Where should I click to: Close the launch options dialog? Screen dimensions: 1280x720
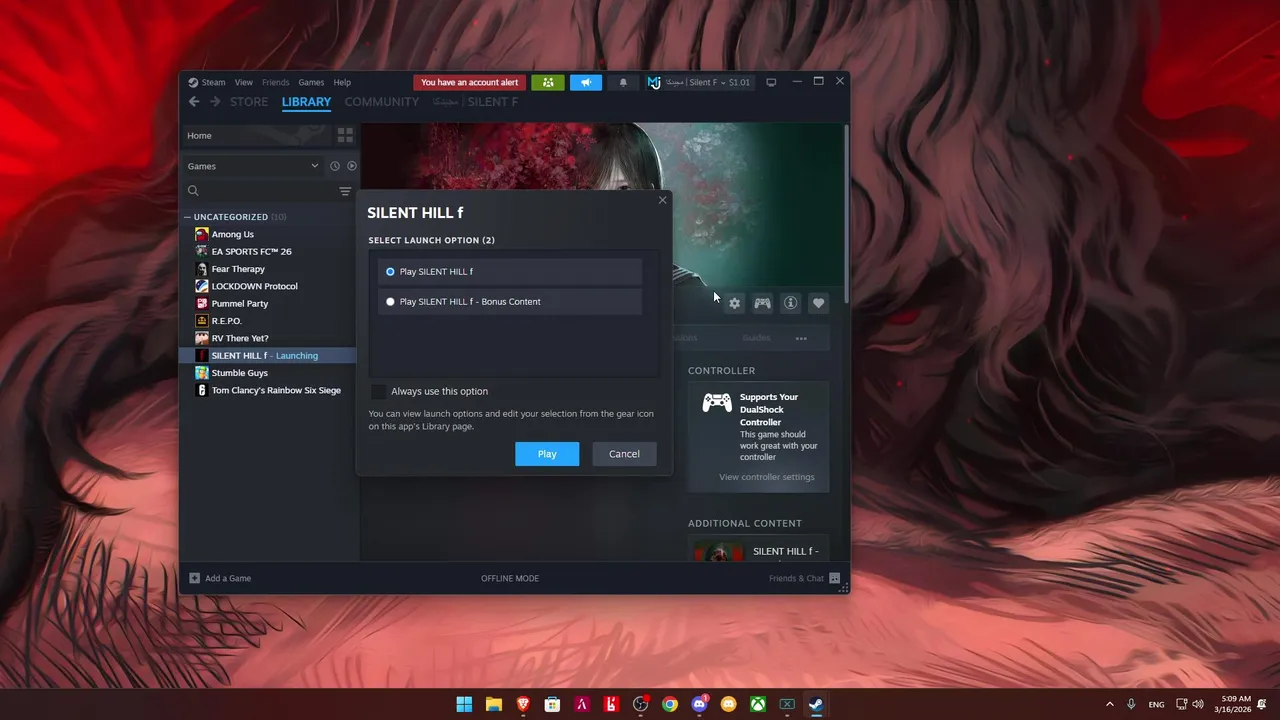[x=662, y=200]
